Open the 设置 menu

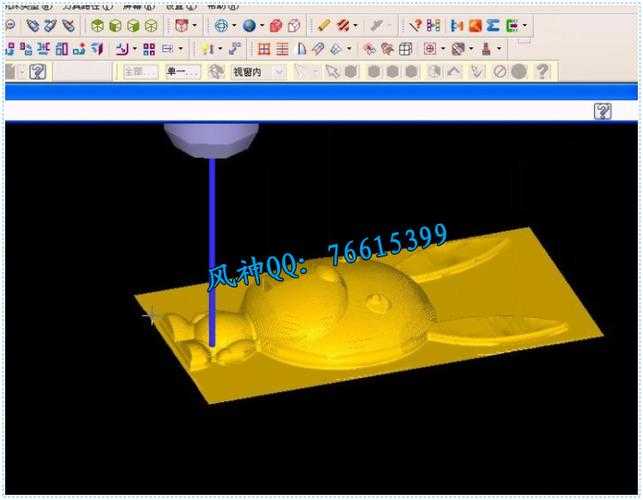(x=181, y=7)
